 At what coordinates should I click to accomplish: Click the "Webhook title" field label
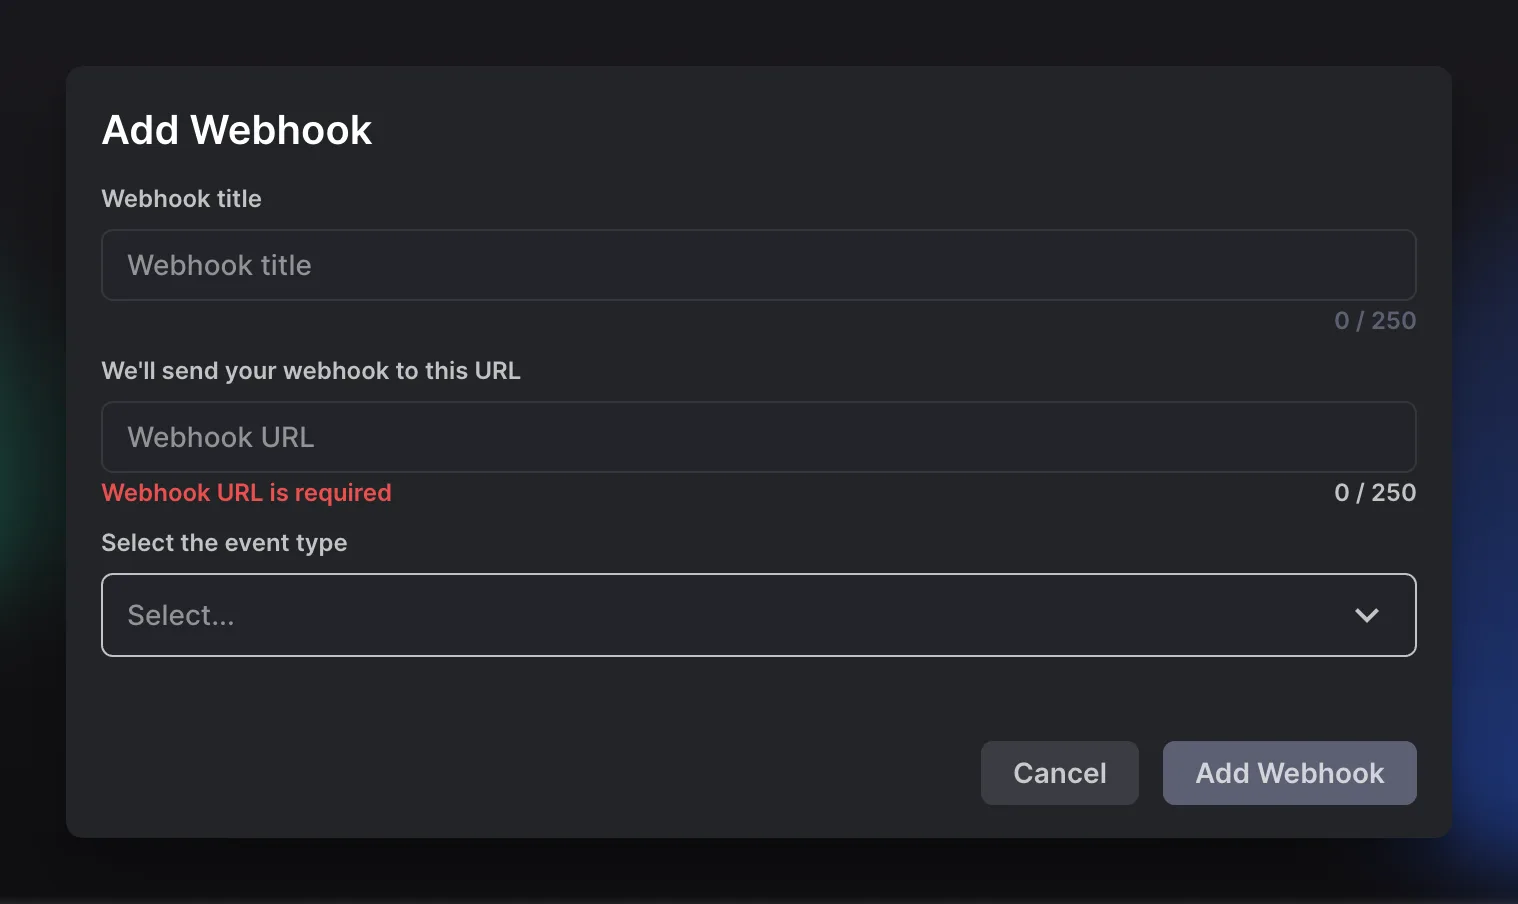(x=181, y=199)
